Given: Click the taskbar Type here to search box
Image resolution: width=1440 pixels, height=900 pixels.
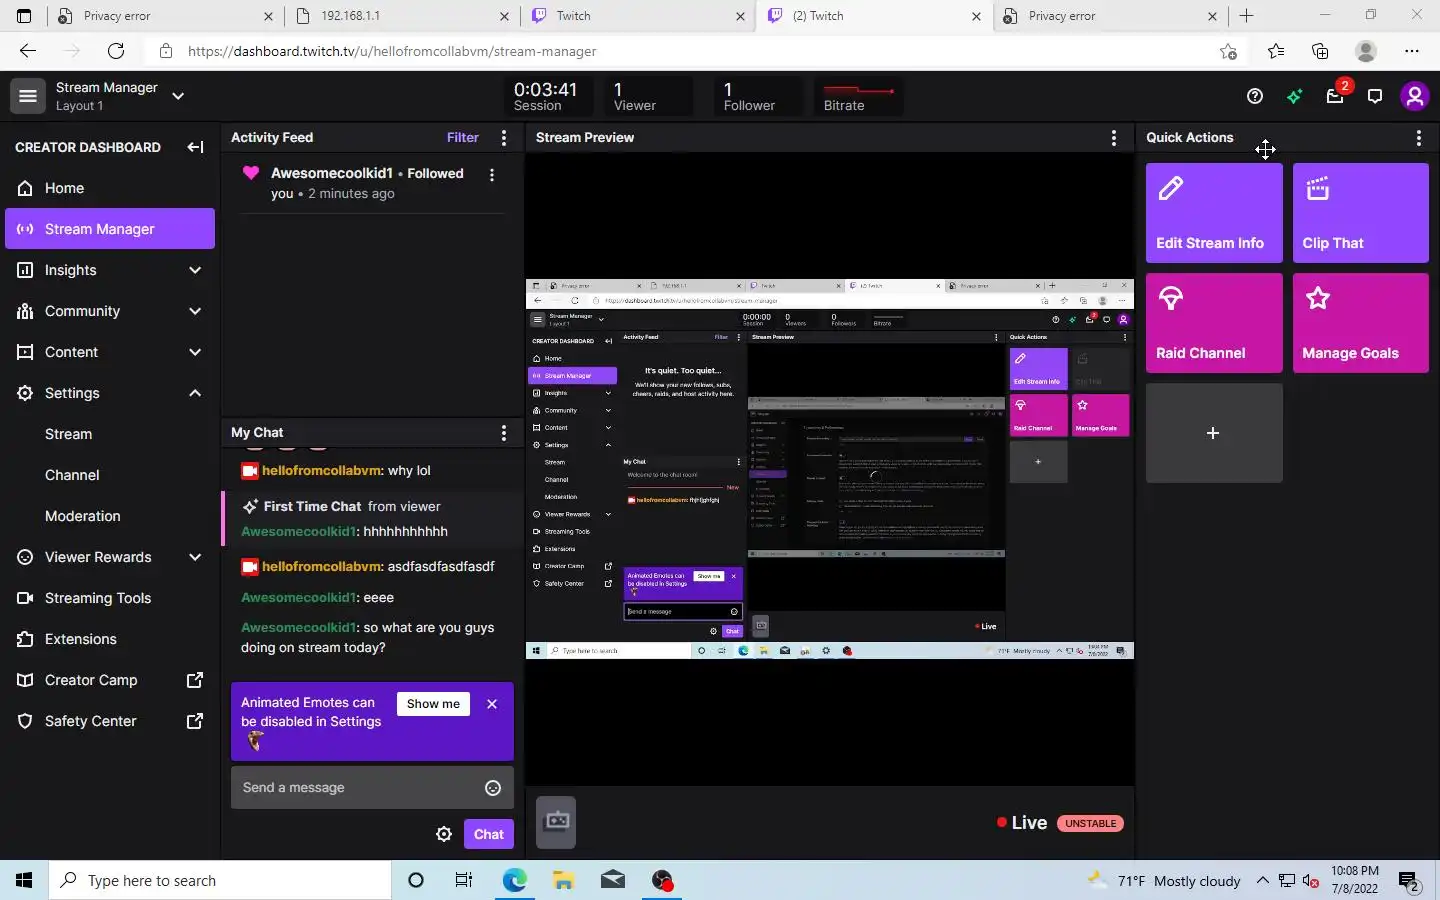Looking at the screenshot, I should coord(220,881).
